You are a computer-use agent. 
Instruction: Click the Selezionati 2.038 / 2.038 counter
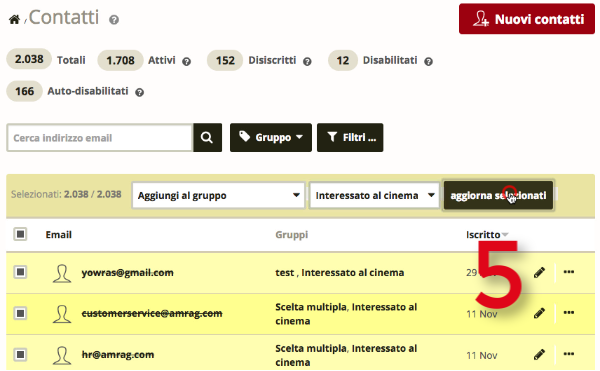66,194
